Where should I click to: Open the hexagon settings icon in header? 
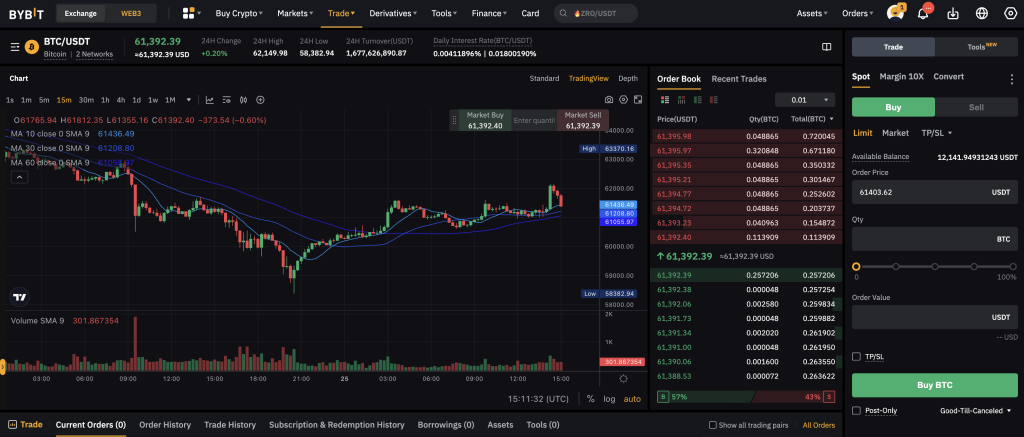pos(1010,13)
